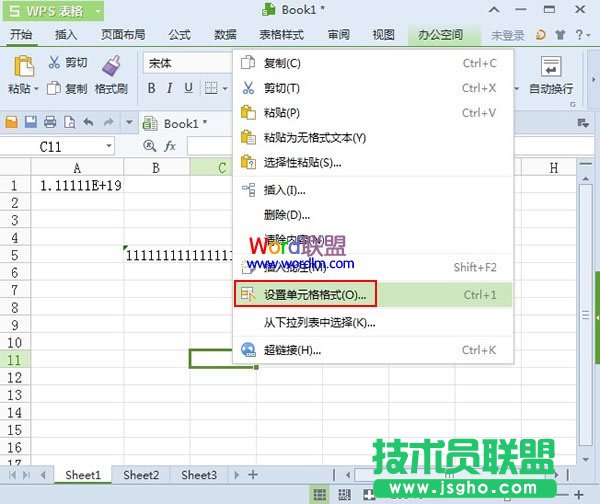Viewport: 600px width, 504px height.
Task: Select column A header
Action: click(77, 168)
